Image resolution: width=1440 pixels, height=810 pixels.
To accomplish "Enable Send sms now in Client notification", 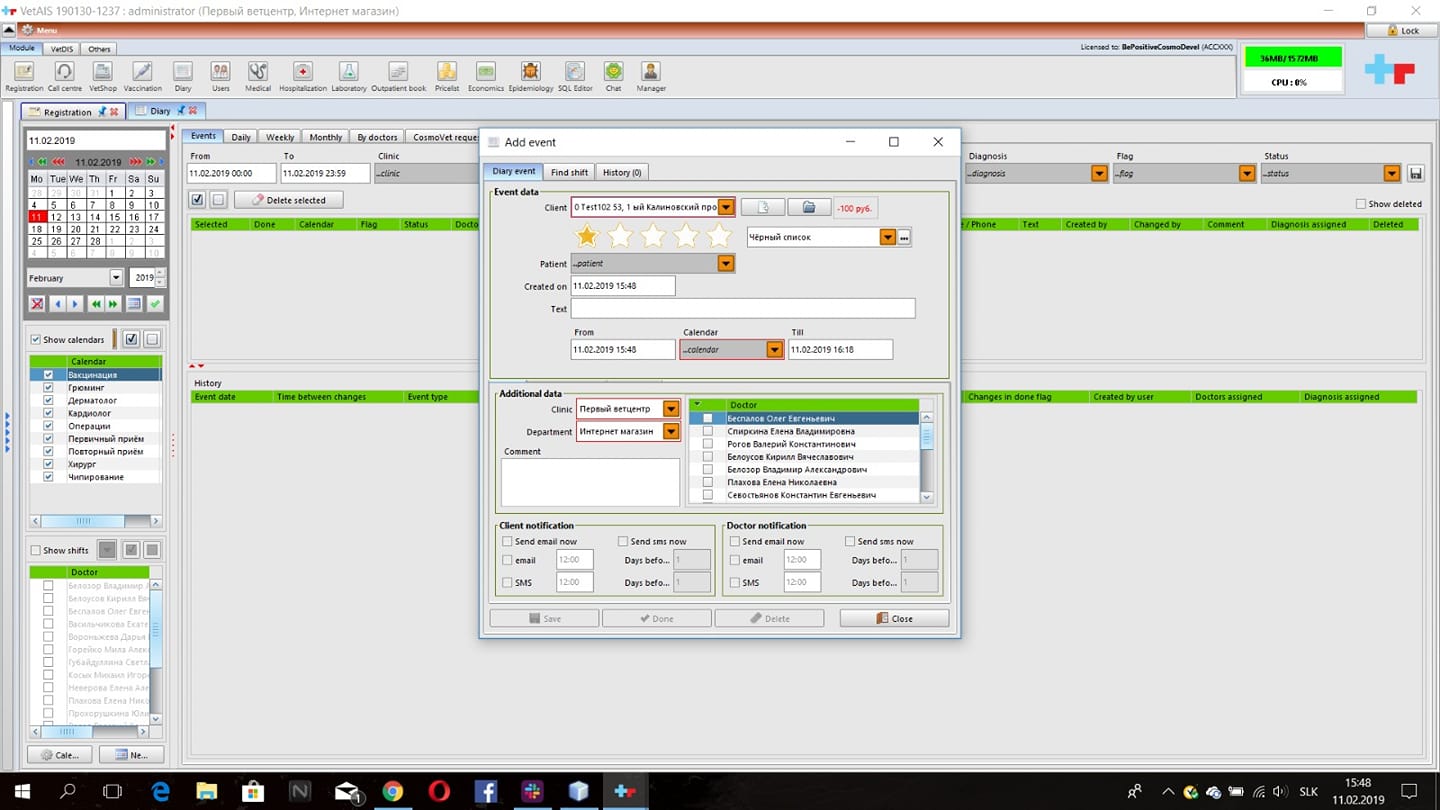I will (623, 541).
